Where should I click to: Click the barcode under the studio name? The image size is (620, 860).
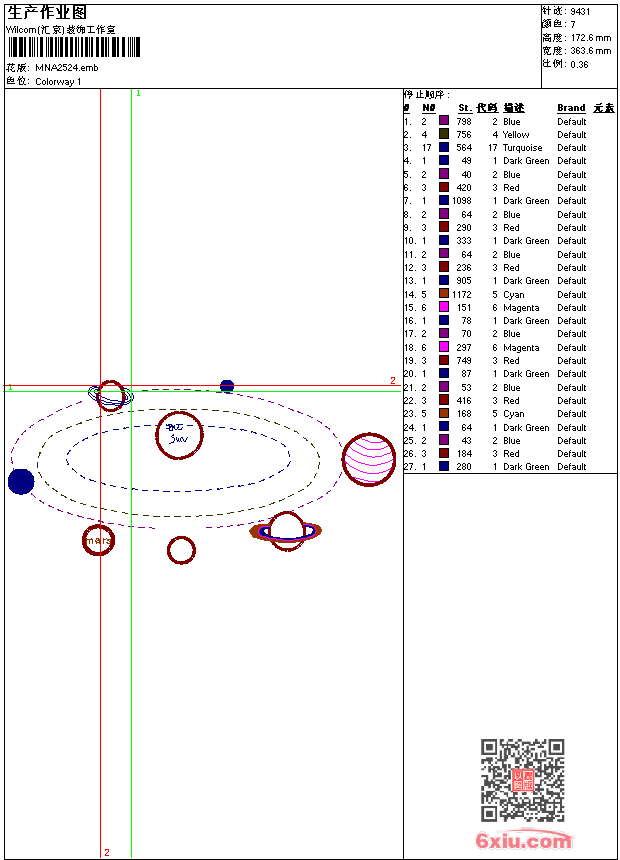[x=74, y=48]
